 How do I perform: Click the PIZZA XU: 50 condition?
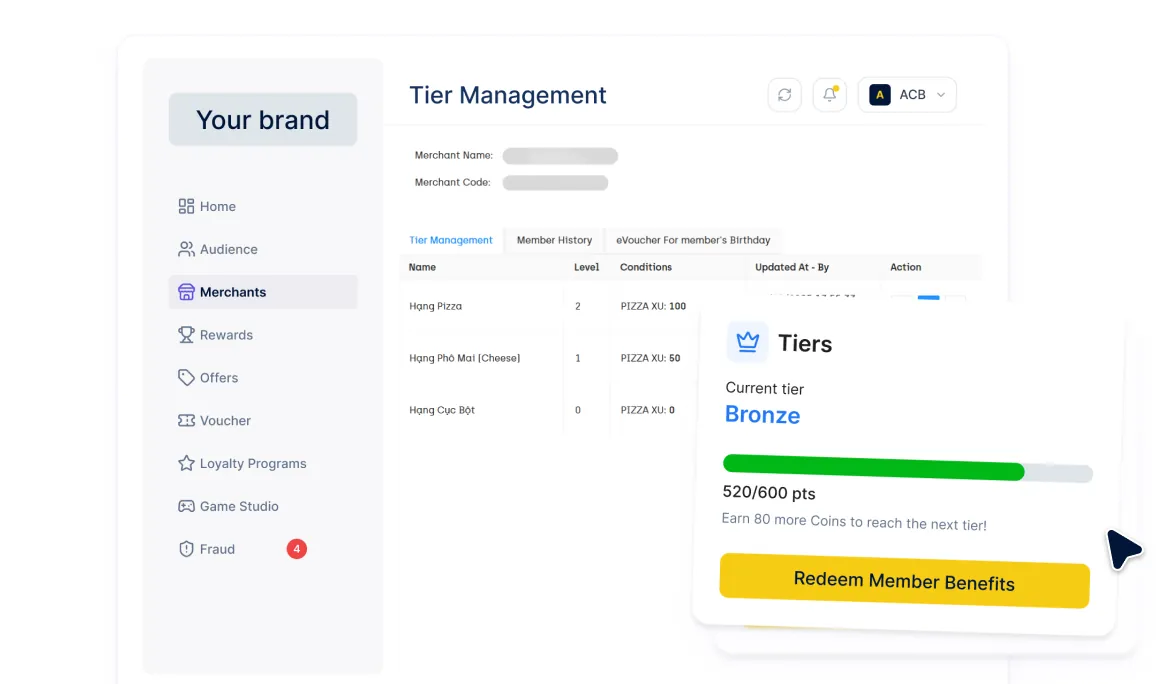[650, 358]
